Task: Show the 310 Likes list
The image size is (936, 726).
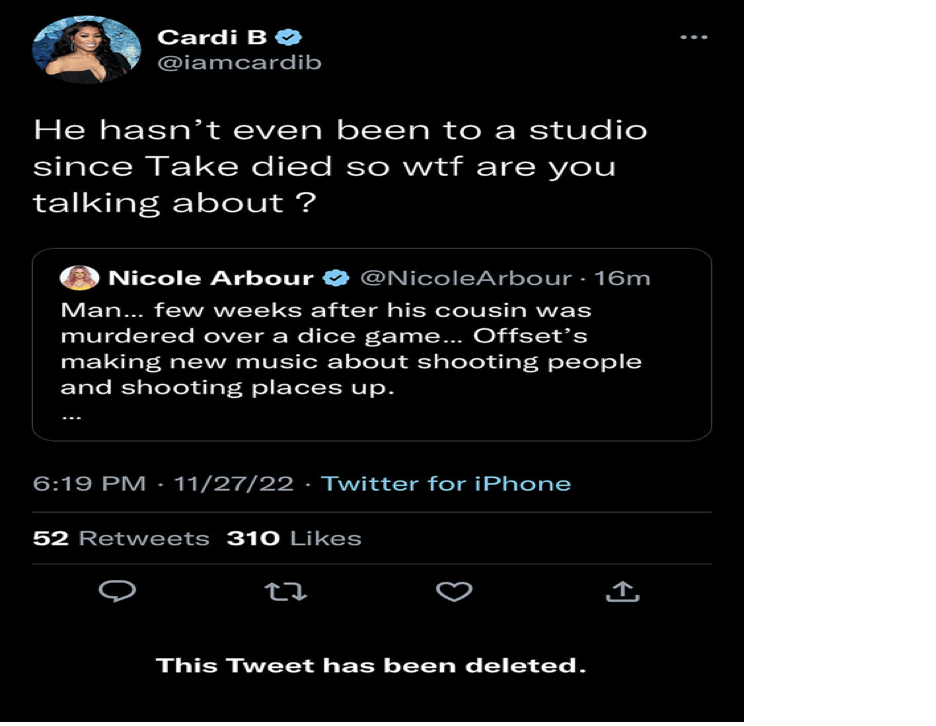Action: pos(294,538)
